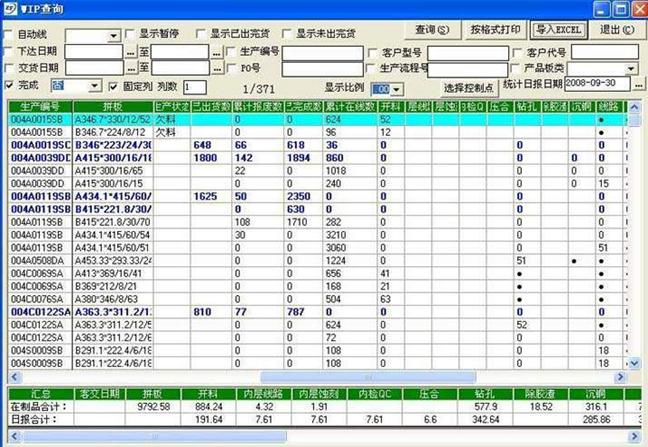648x447 pixels.
Task: Enable the 自动线 filter checkbox
Action: pos(9,34)
